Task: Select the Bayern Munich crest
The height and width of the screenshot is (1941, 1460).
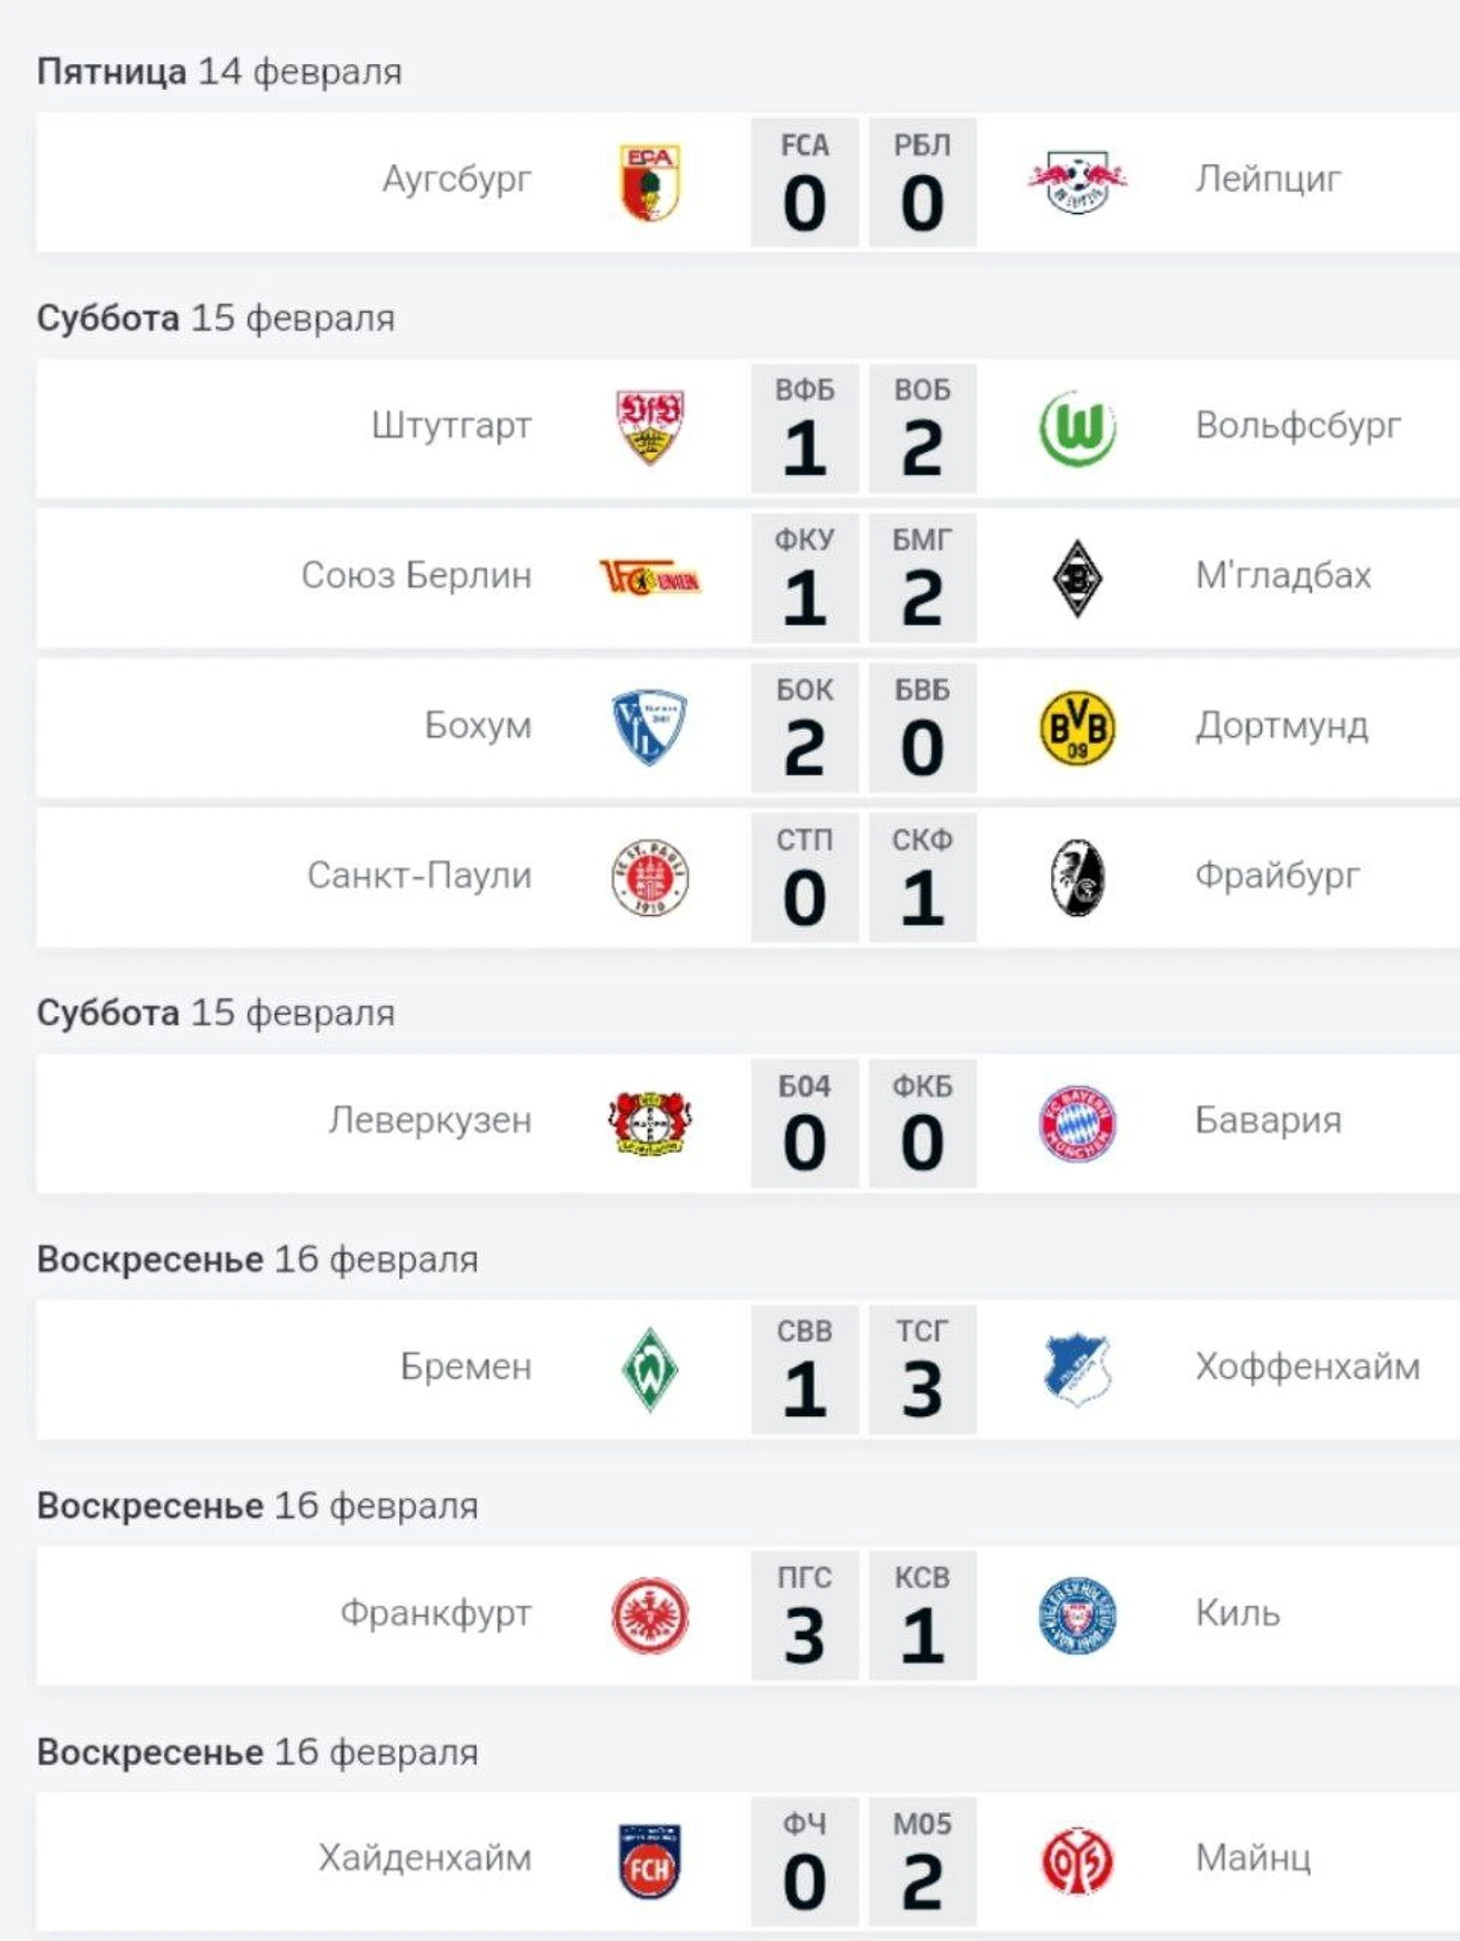Action: [x=1077, y=1122]
